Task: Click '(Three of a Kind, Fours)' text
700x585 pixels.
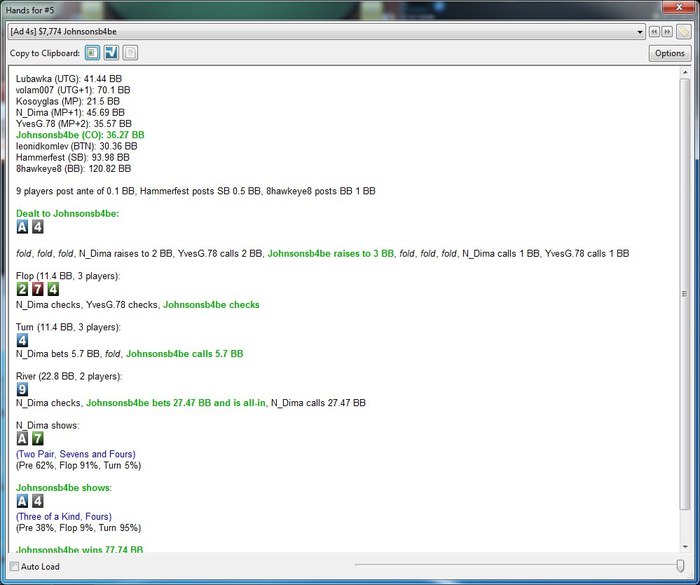Action: tap(63, 517)
